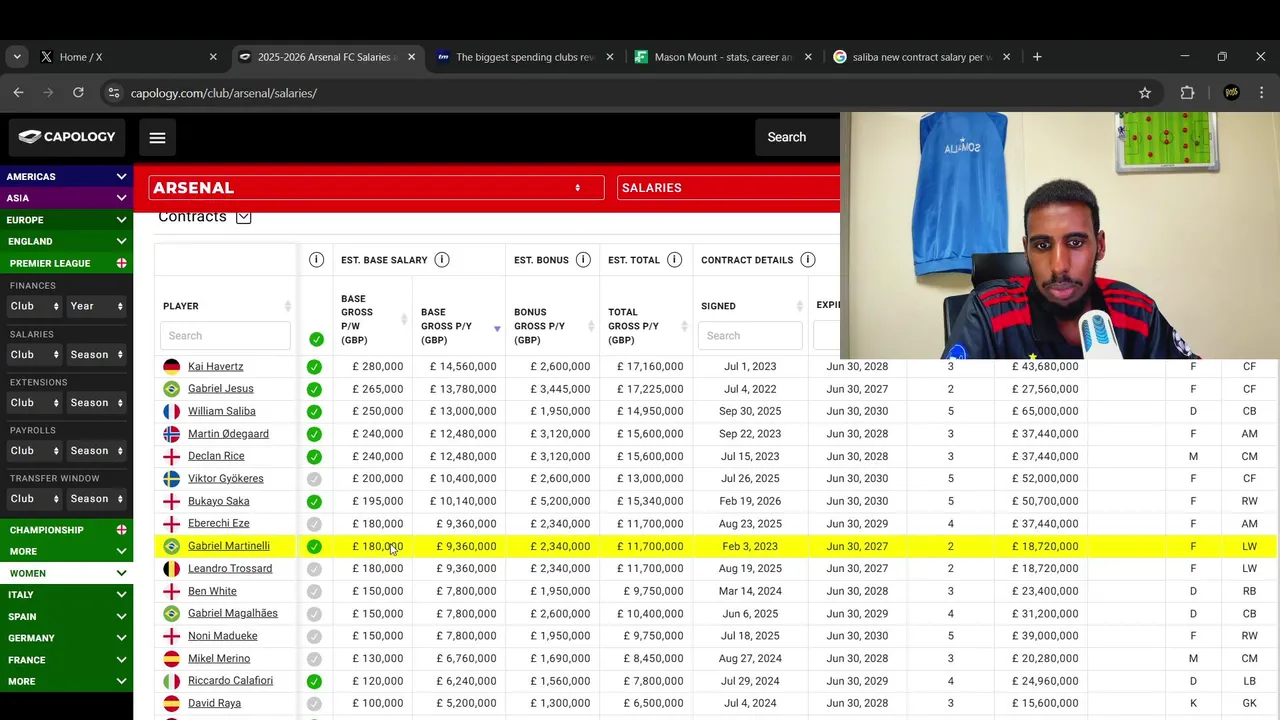Sort by Base Gross P/Y column
The image size is (1280, 720).
(497, 329)
